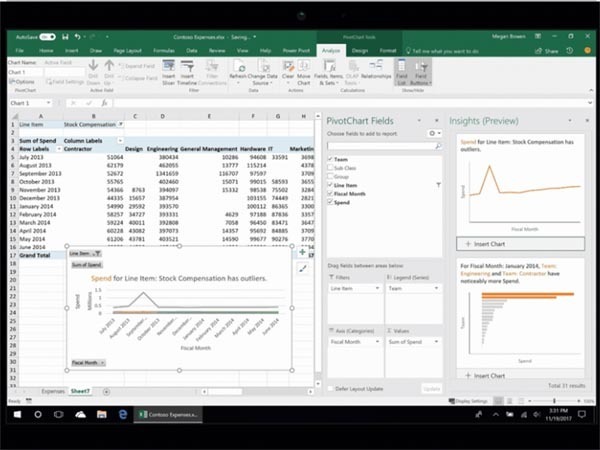600x450 pixels.
Task: Open the Stock Compensation filter dropdown in B1
Action: click(x=120, y=124)
